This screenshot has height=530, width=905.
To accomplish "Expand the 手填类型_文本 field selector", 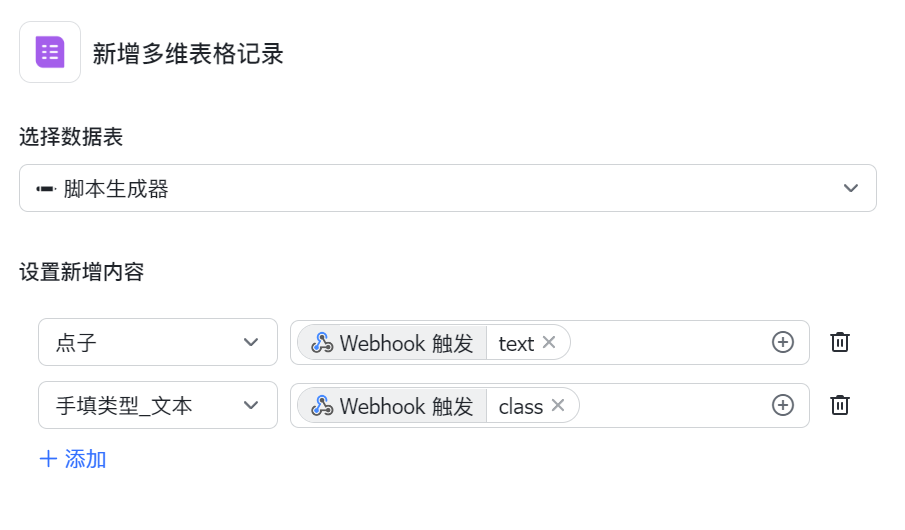I will [x=157, y=405].
